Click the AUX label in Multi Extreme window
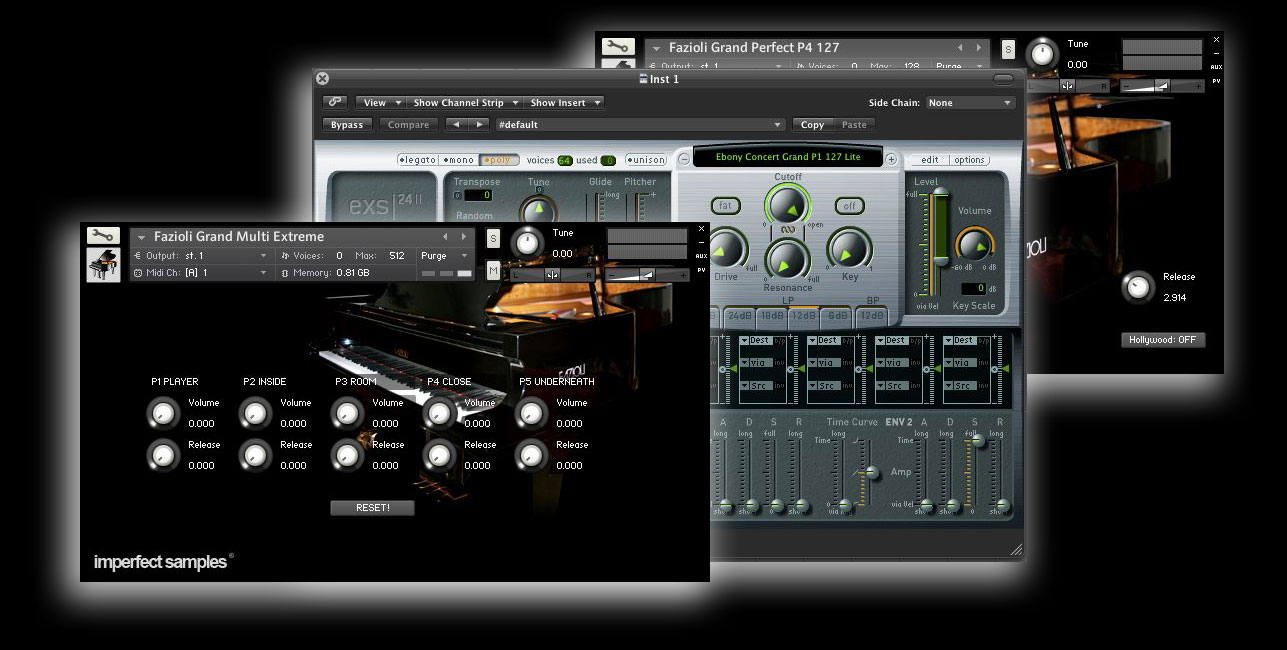The width and height of the screenshot is (1287, 650). click(x=701, y=256)
